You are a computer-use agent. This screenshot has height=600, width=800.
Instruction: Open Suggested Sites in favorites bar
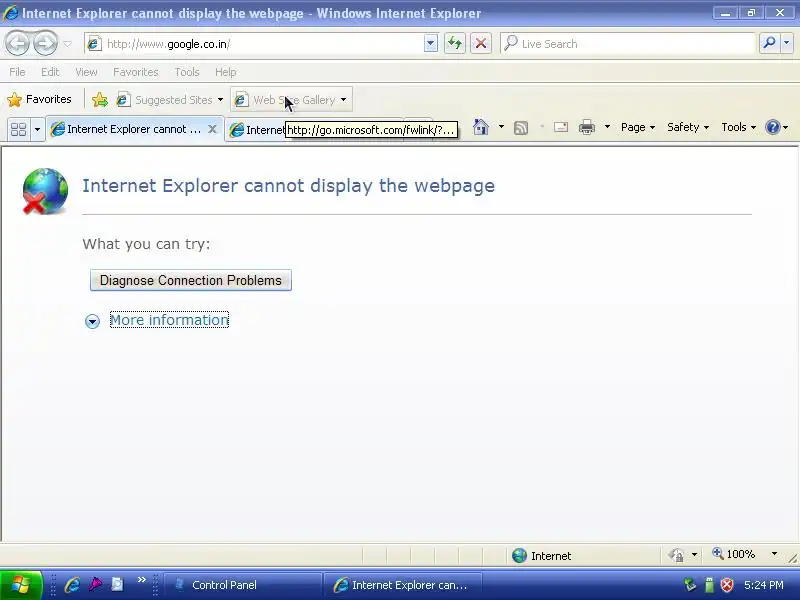tap(170, 99)
